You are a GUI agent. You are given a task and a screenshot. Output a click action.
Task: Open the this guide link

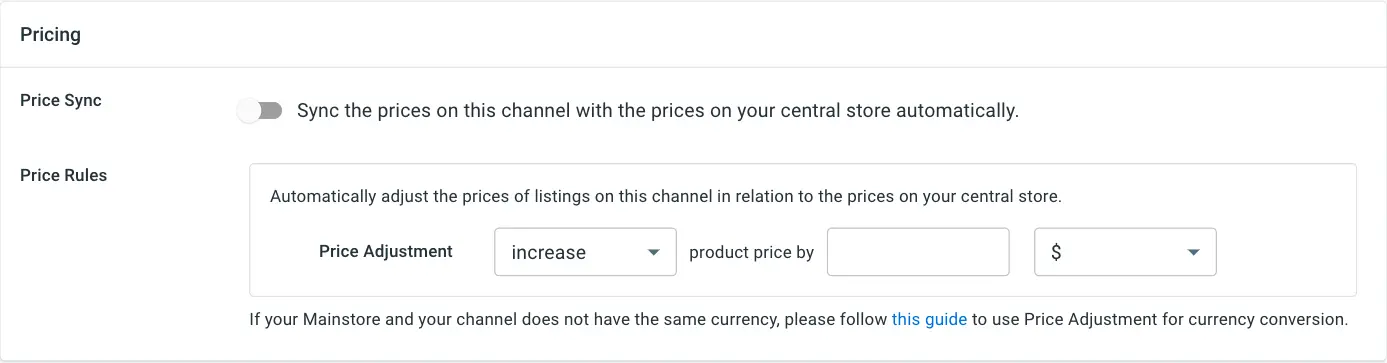point(929,320)
